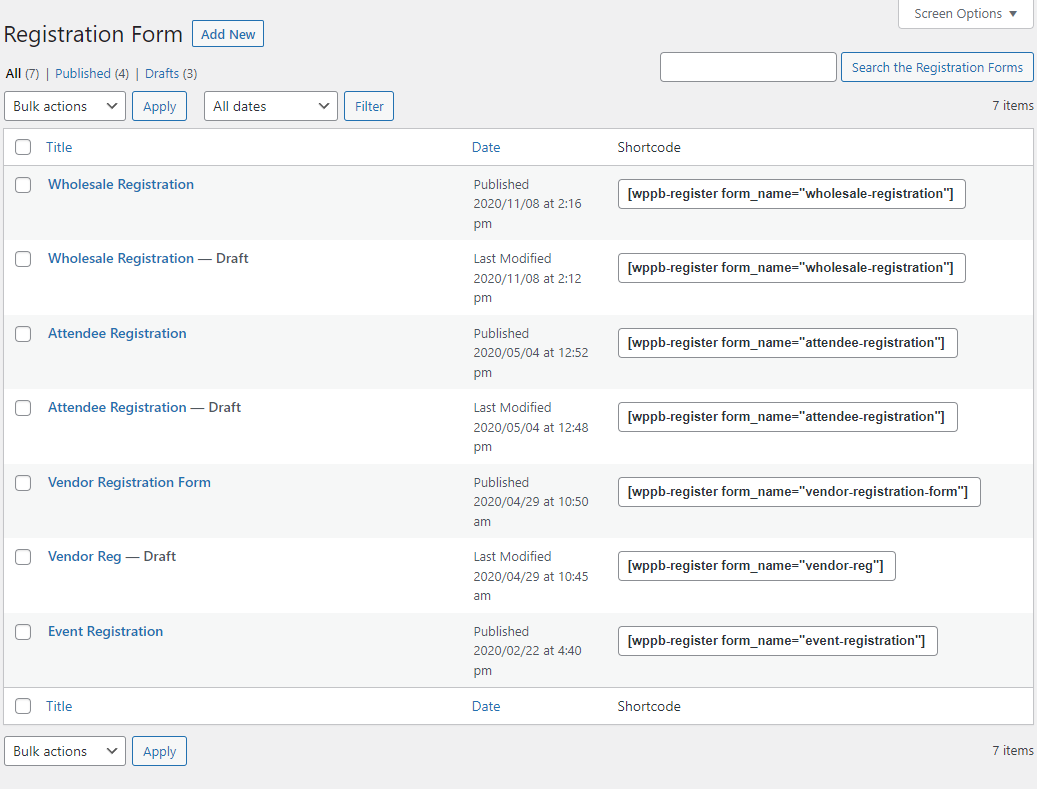1037x789 pixels.
Task: Toggle the select-all checkbox in header
Action: point(23,147)
